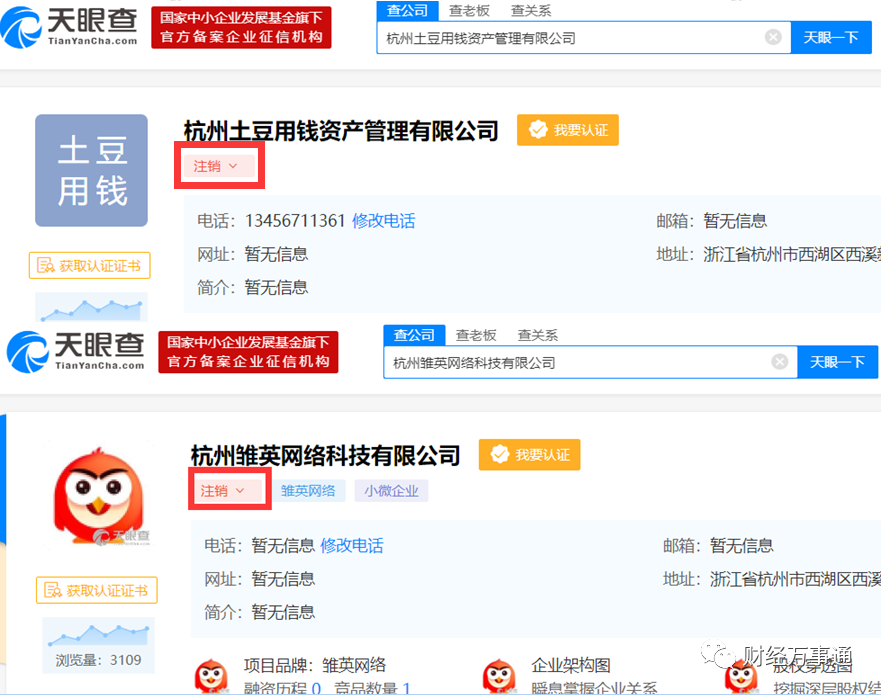881x695 pixels.
Task: Click 天眼一下 button in the top search bar
Action: tap(831, 38)
